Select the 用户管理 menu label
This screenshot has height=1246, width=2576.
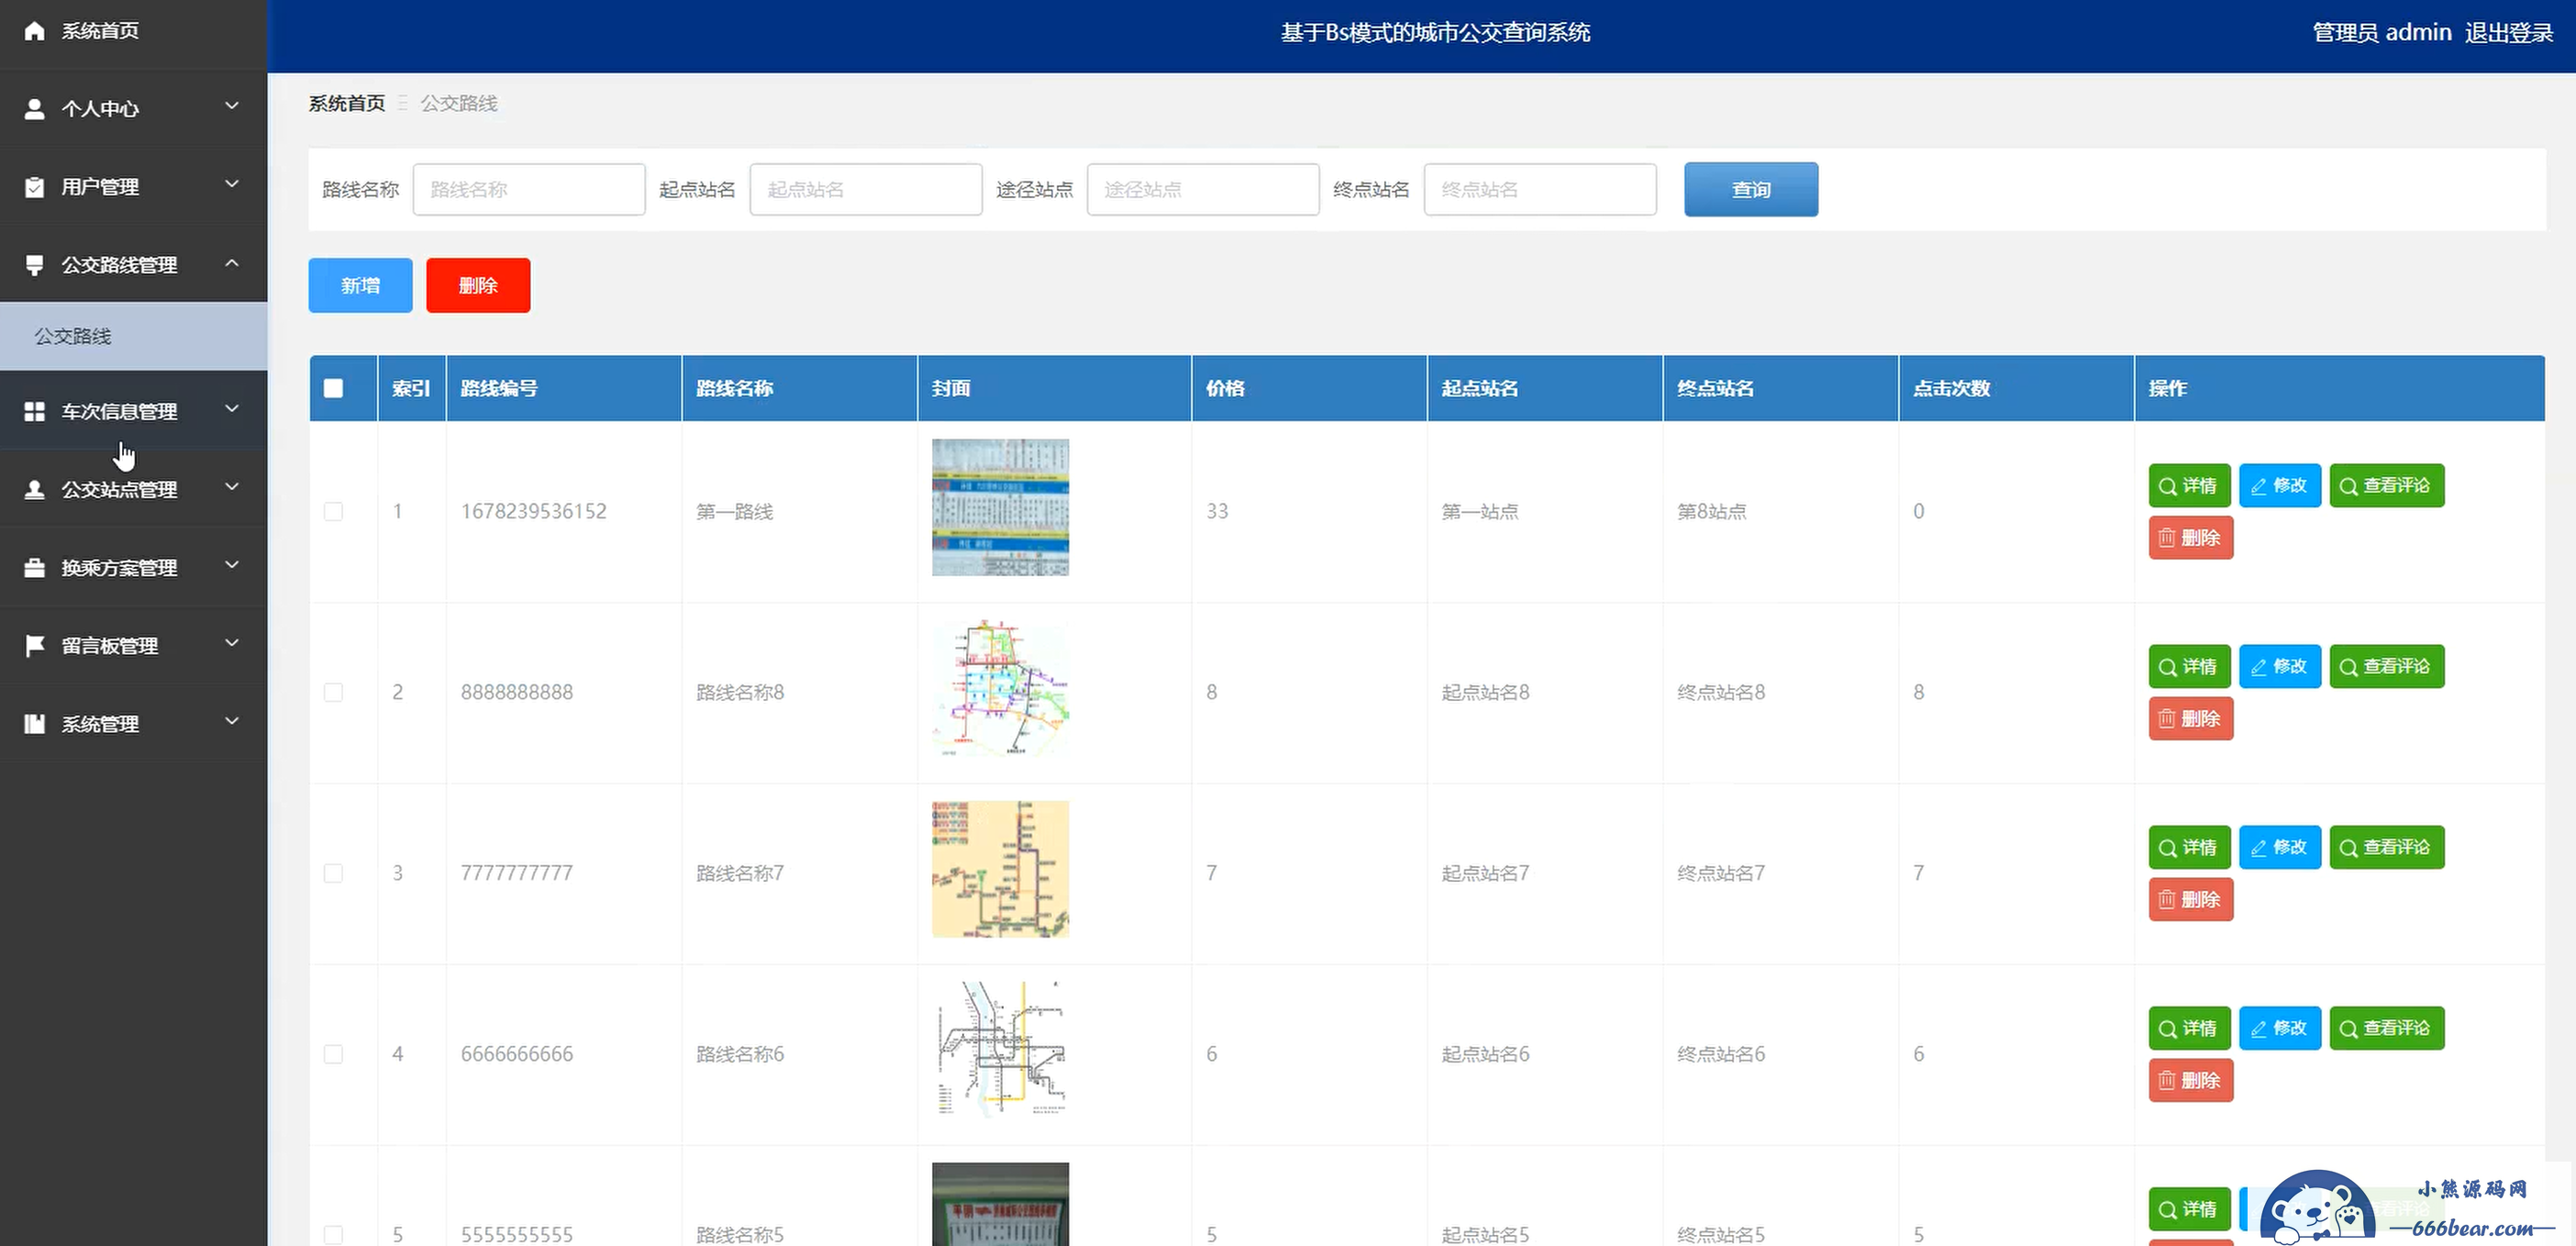pyautogui.click(x=100, y=187)
